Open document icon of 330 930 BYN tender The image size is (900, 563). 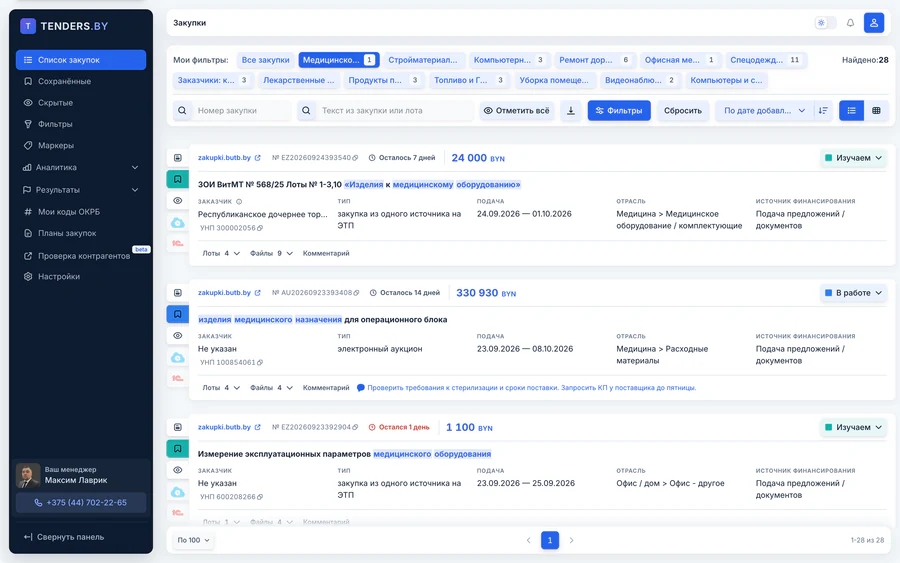(x=177, y=293)
